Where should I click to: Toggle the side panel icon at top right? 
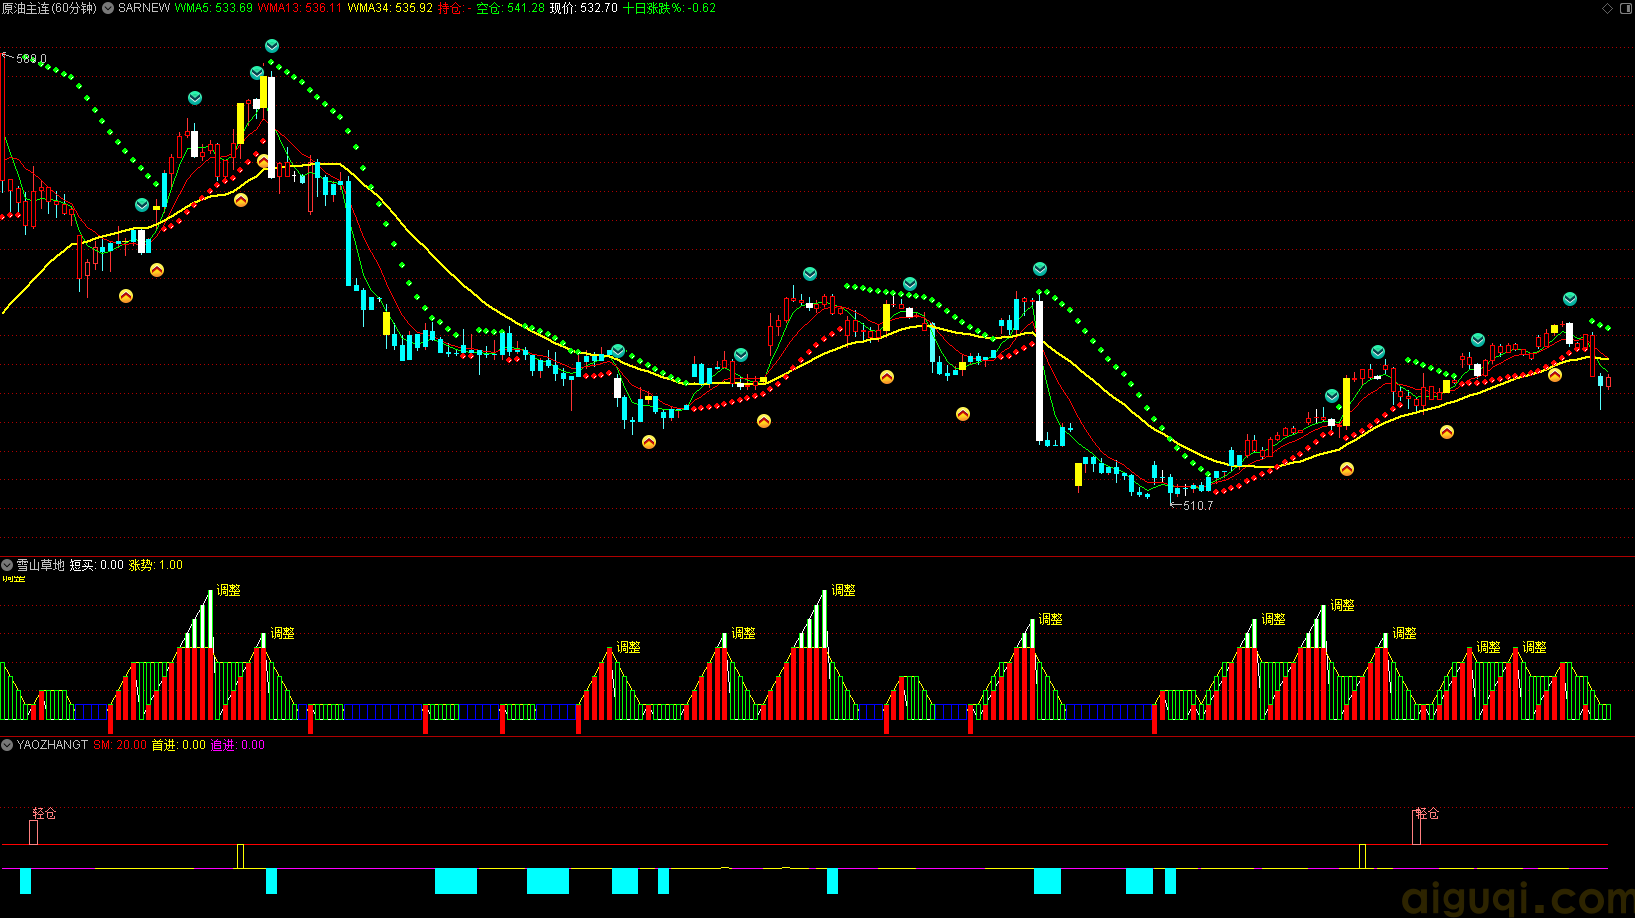coord(1625,8)
